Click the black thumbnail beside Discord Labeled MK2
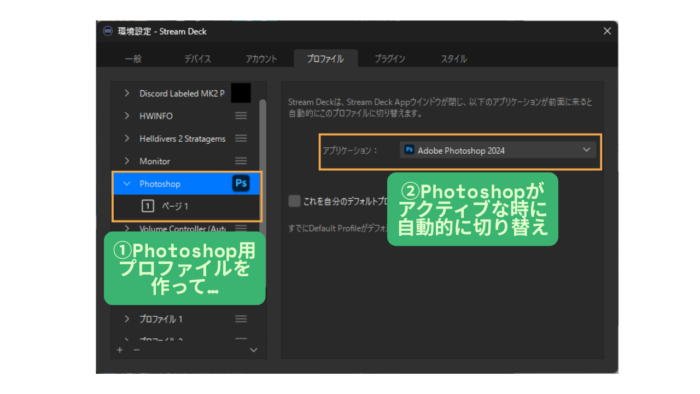The width and height of the screenshot is (700, 394). (241, 93)
